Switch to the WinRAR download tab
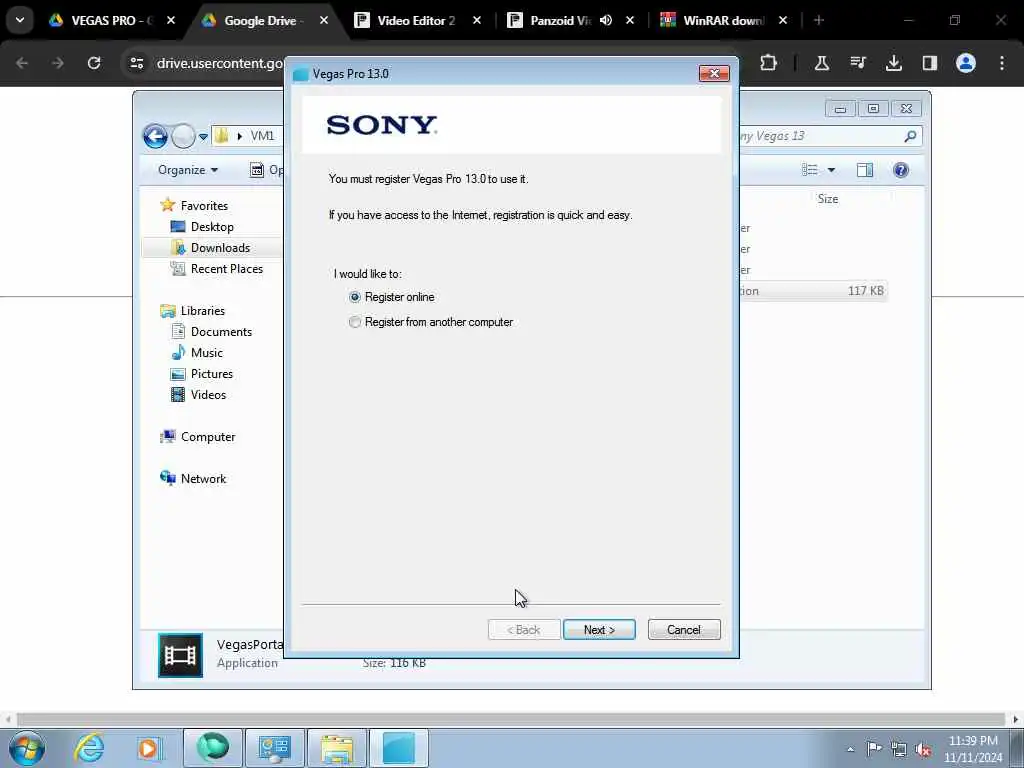The image size is (1024, 768). click(x=722, y=20)
